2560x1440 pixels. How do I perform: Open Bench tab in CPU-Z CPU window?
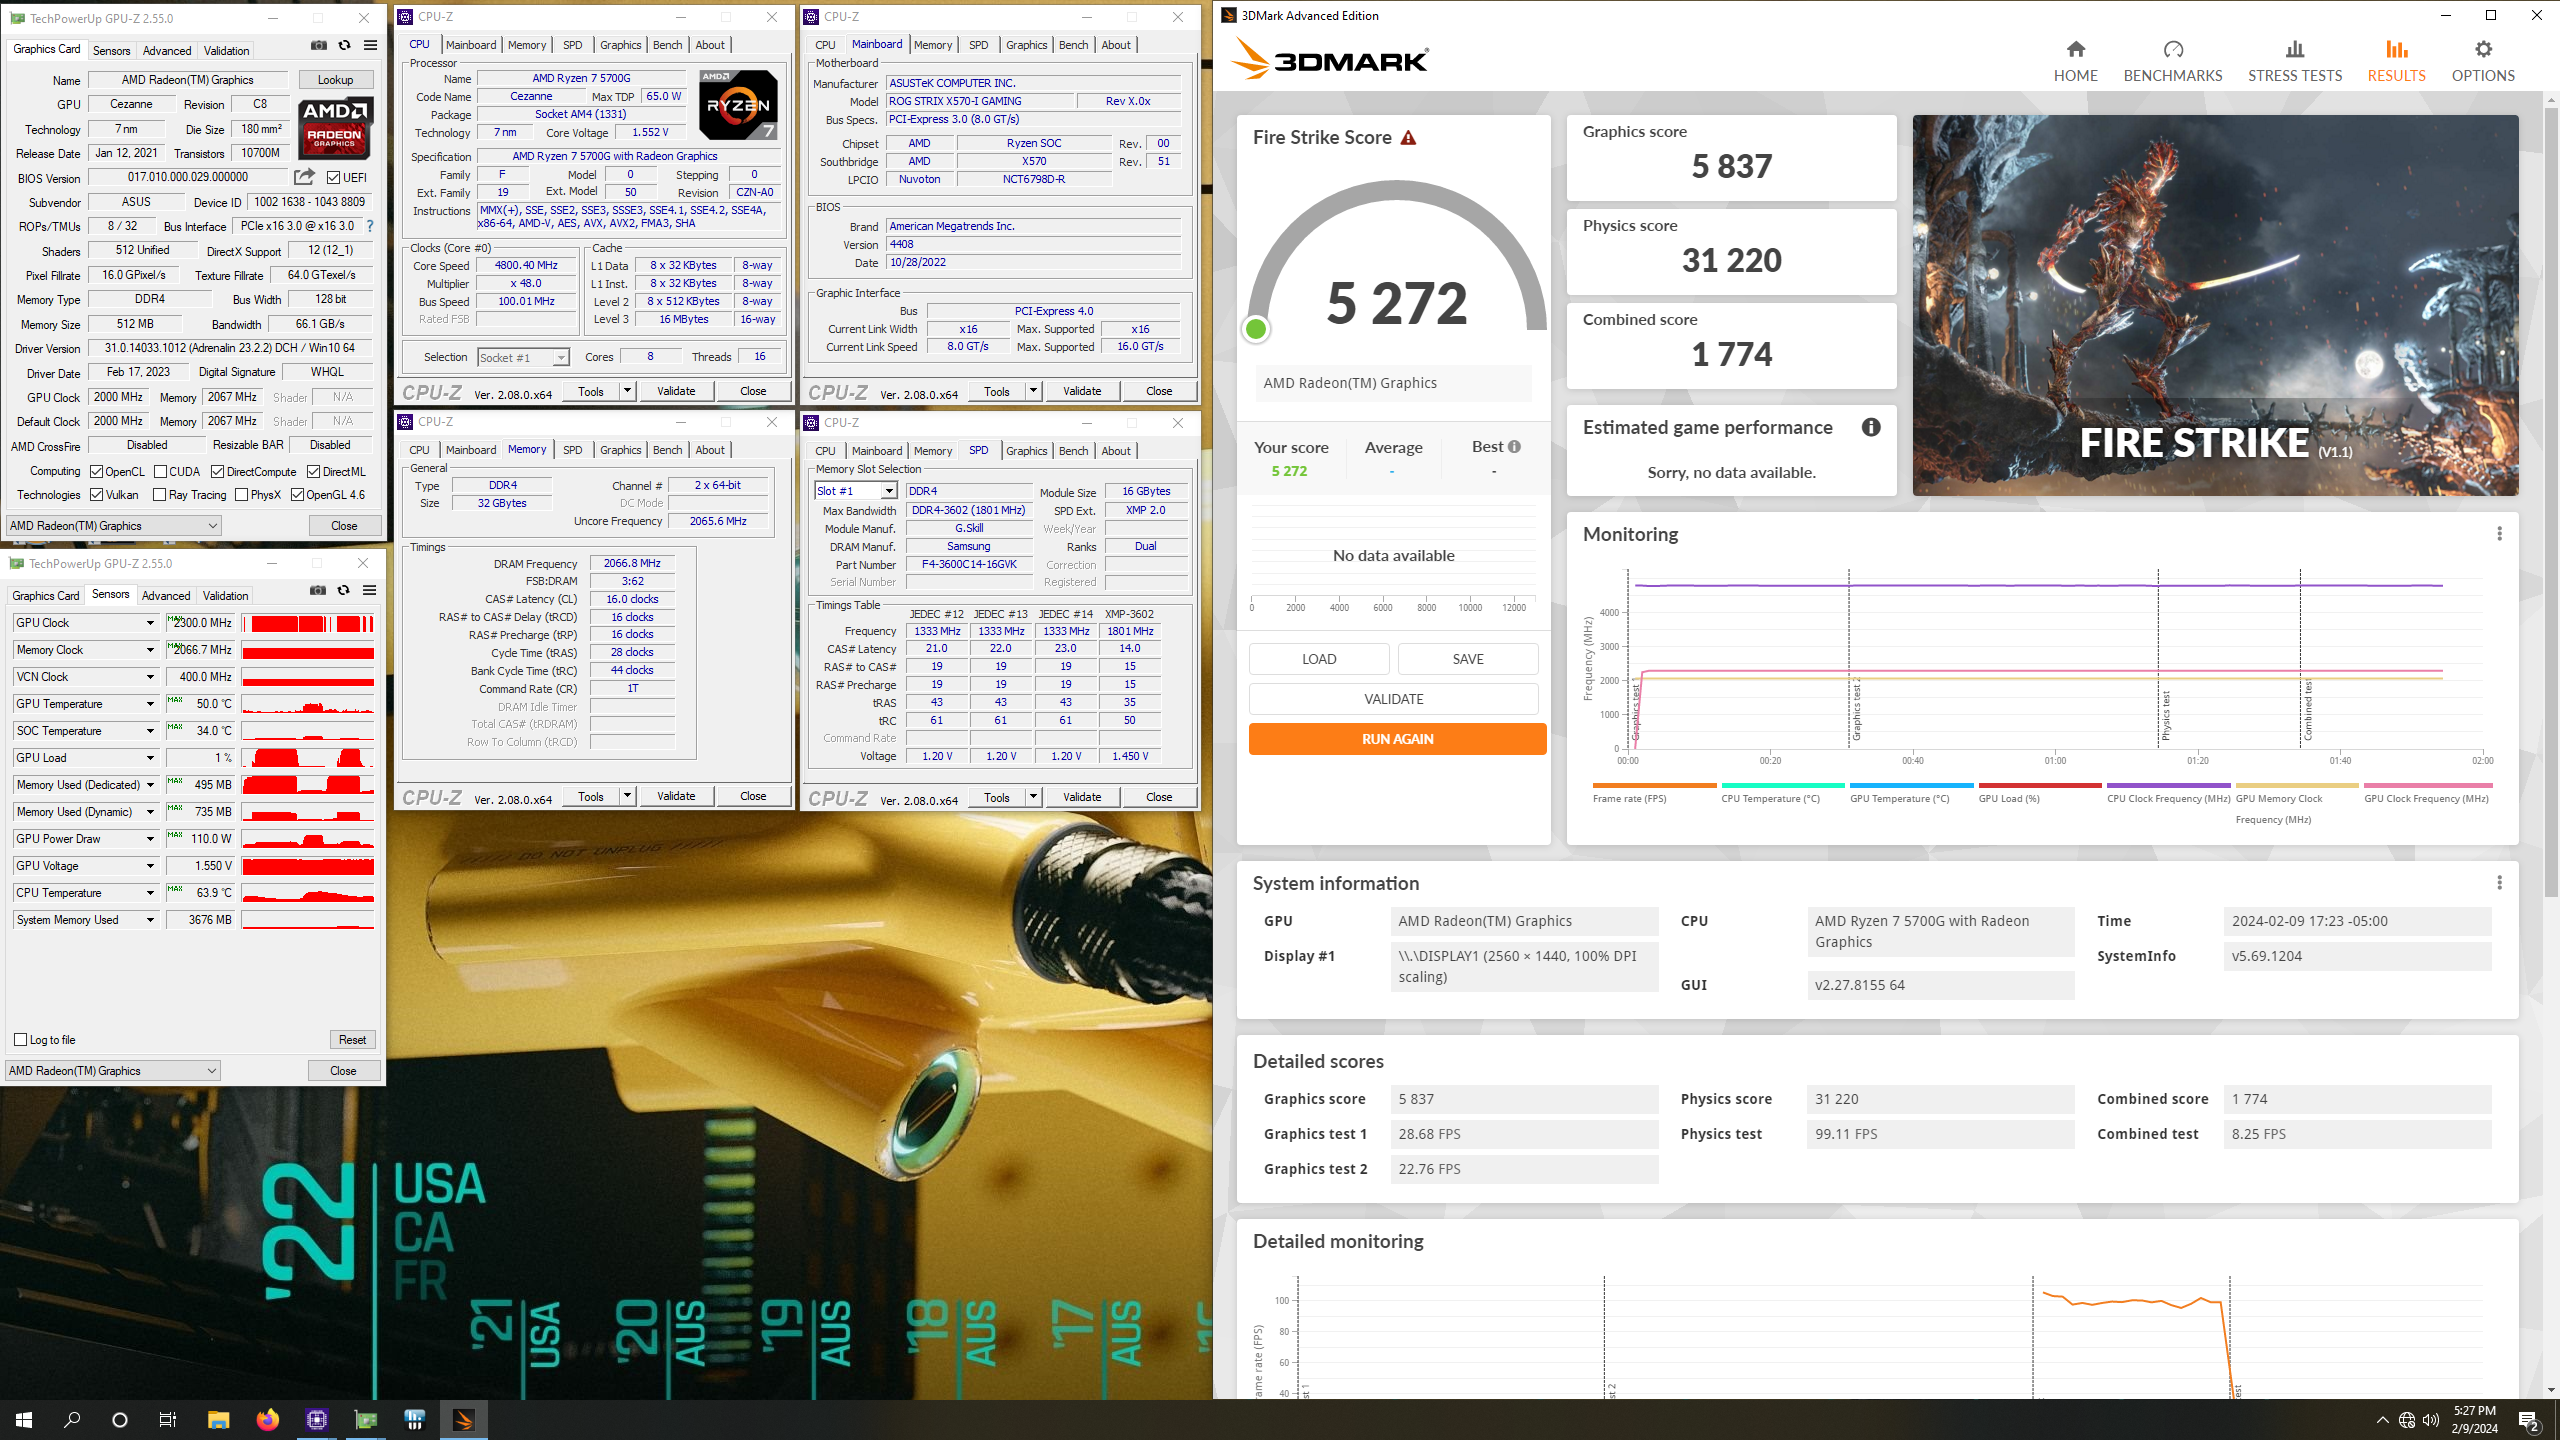(667, 45)
